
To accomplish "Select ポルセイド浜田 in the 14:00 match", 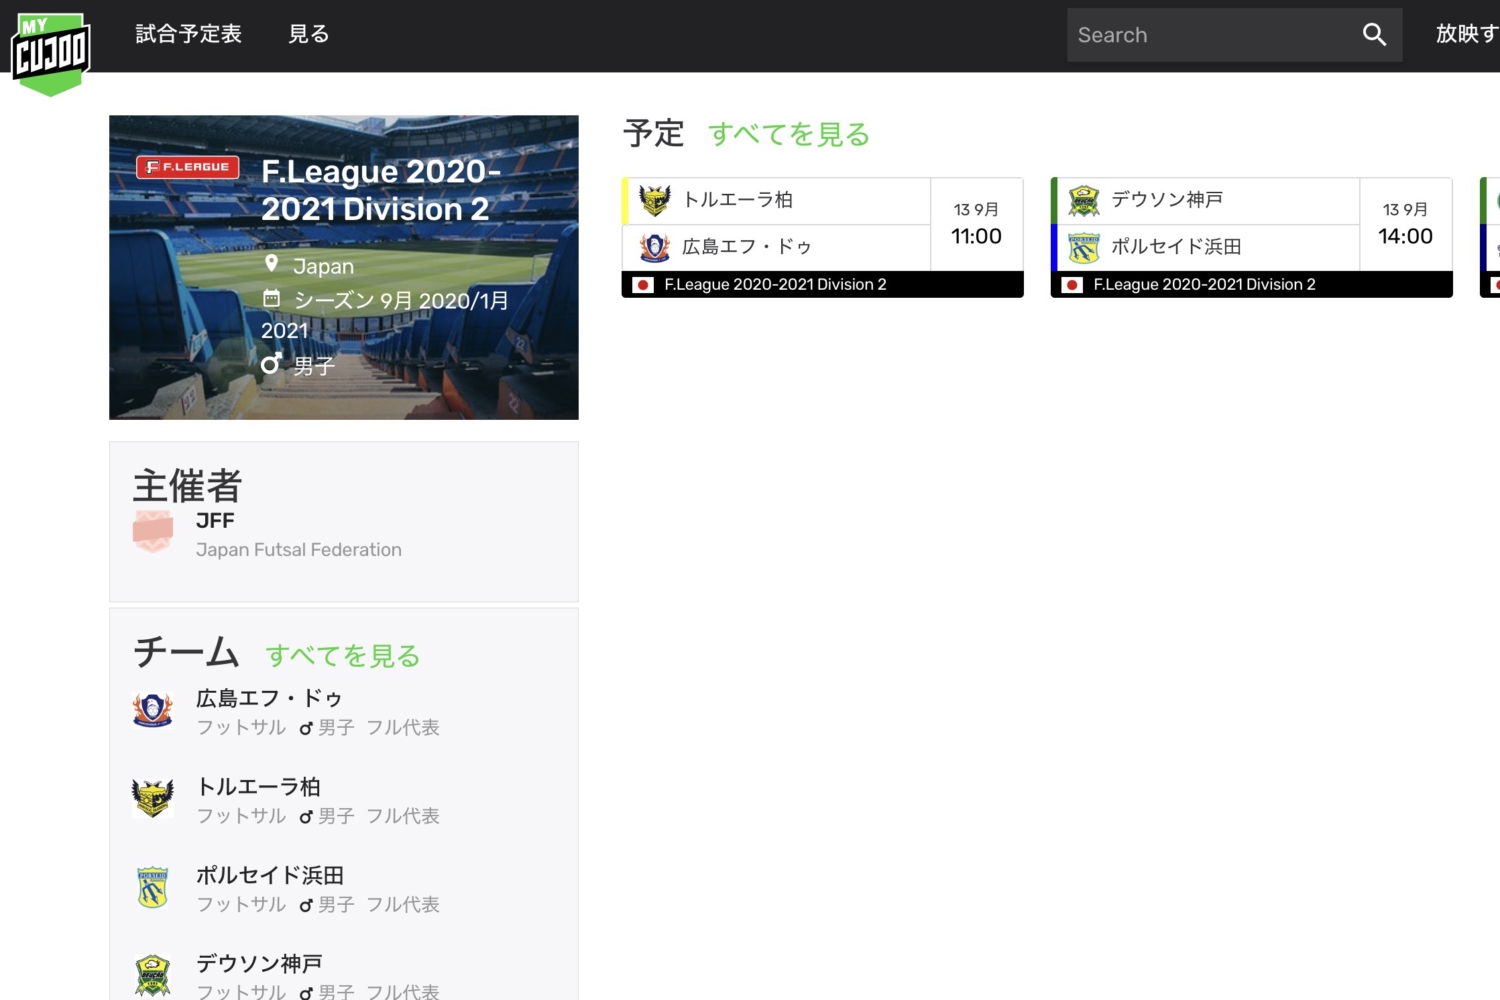I will pos(1176,246).
